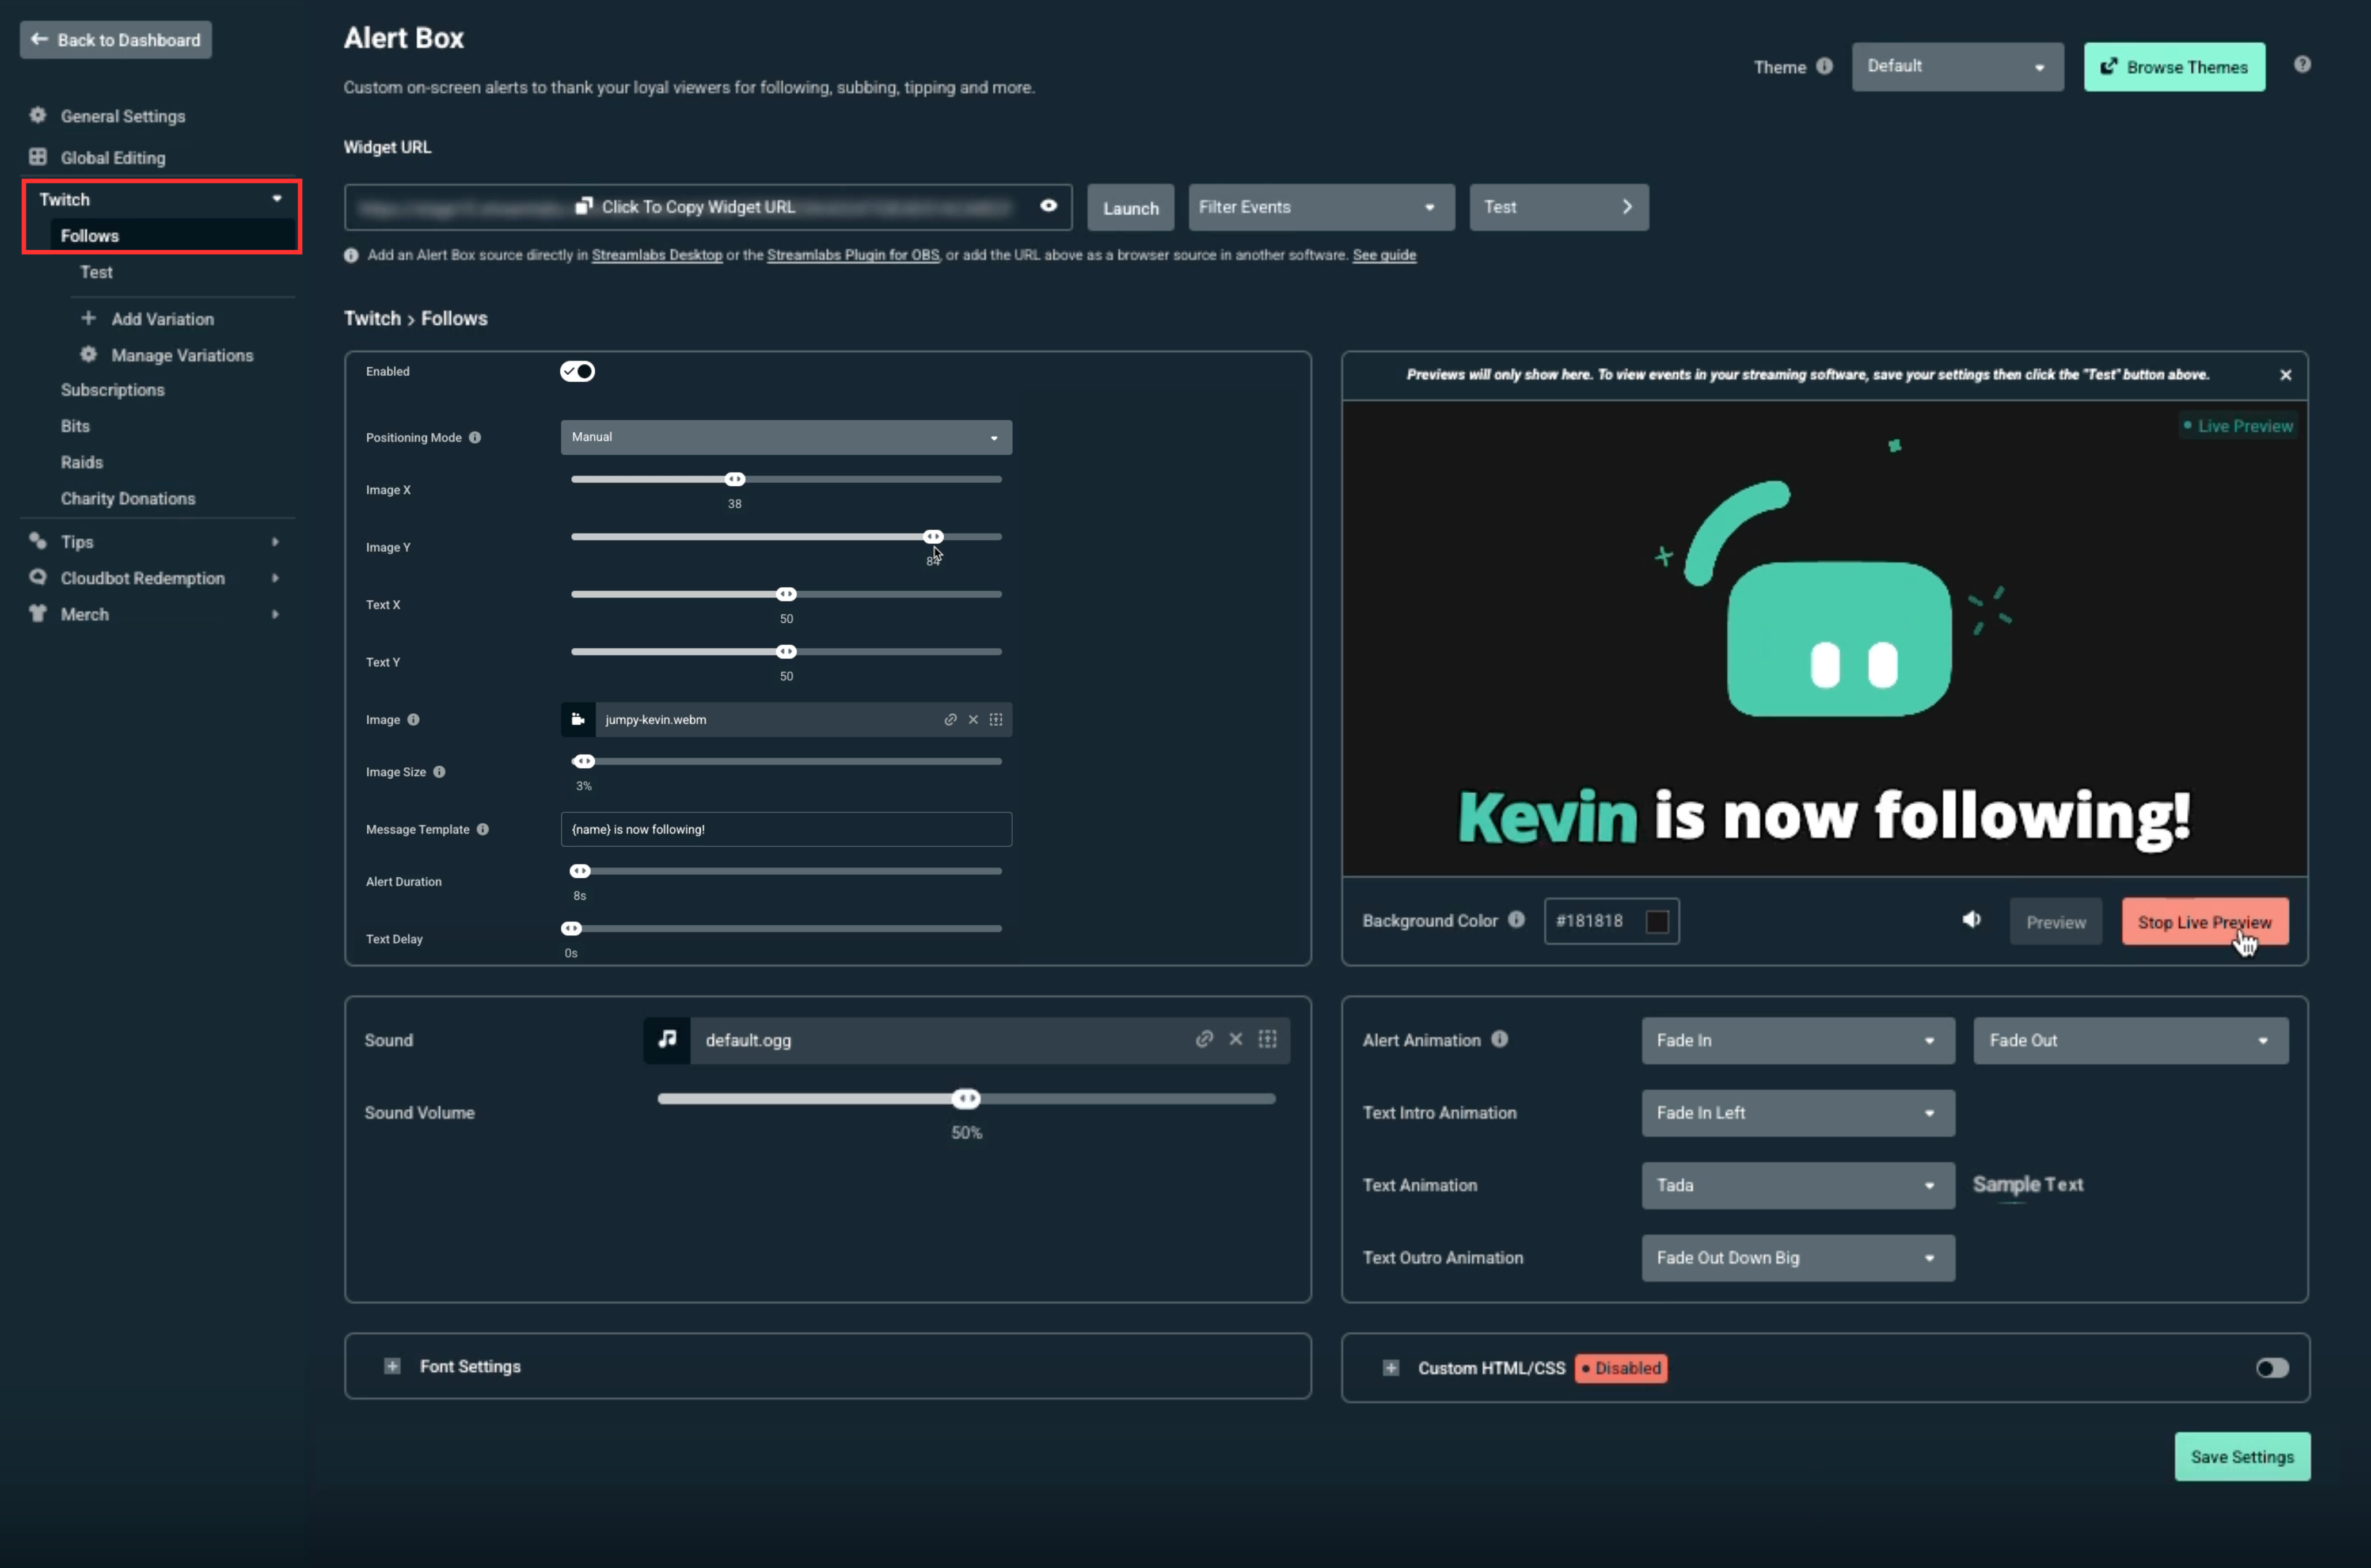Expand the Font Settings section
This screenshot has height=1568, width=2371.
(392, 1366)
